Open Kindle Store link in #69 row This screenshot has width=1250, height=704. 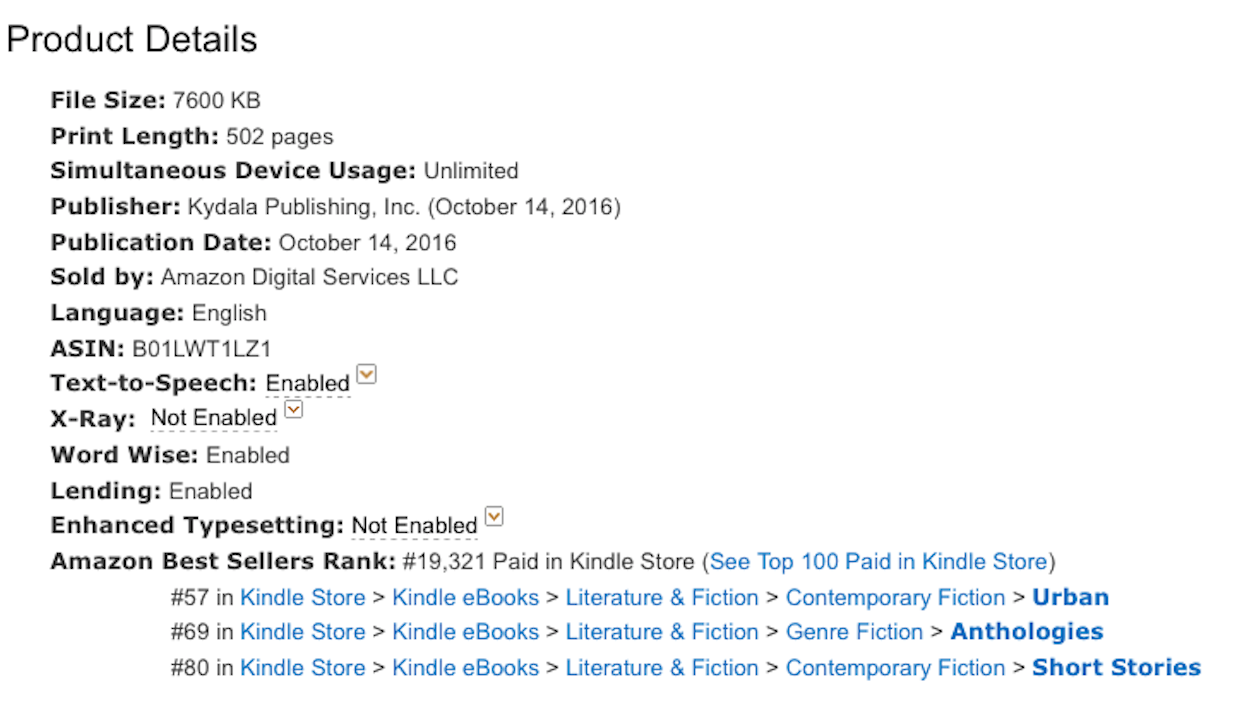[x=303, y=632]
